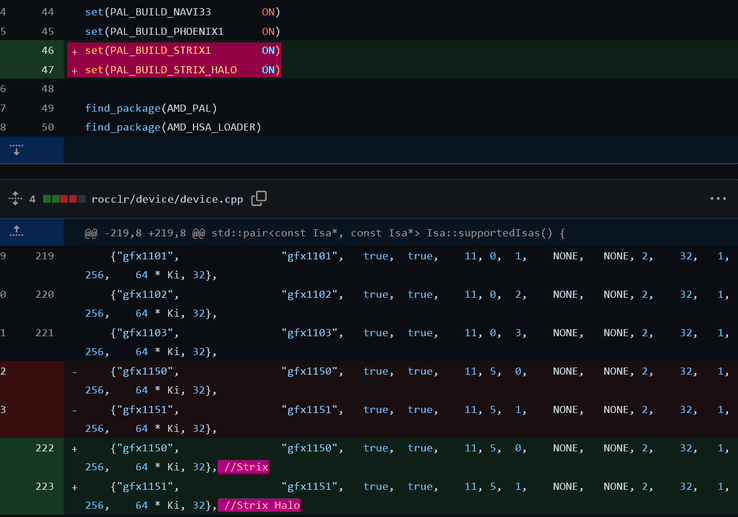Copy the device.cpp file path

(x=259, y=199)
